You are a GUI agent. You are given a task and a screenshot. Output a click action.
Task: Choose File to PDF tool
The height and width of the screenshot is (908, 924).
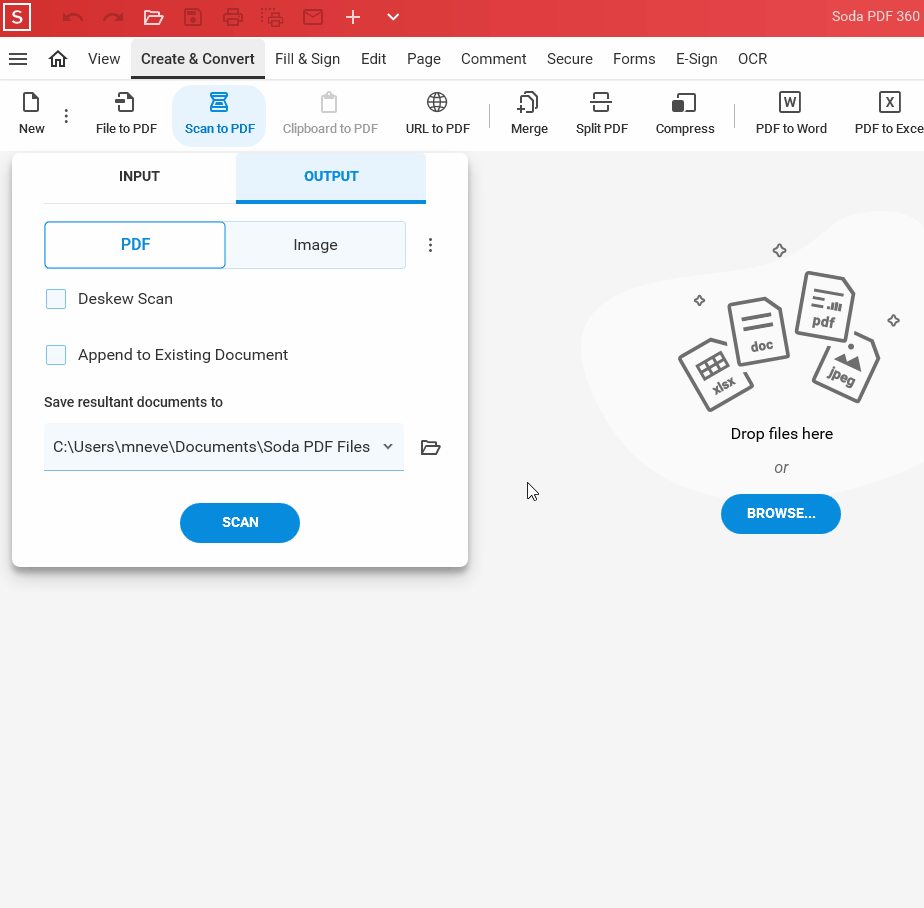(126, 114)
